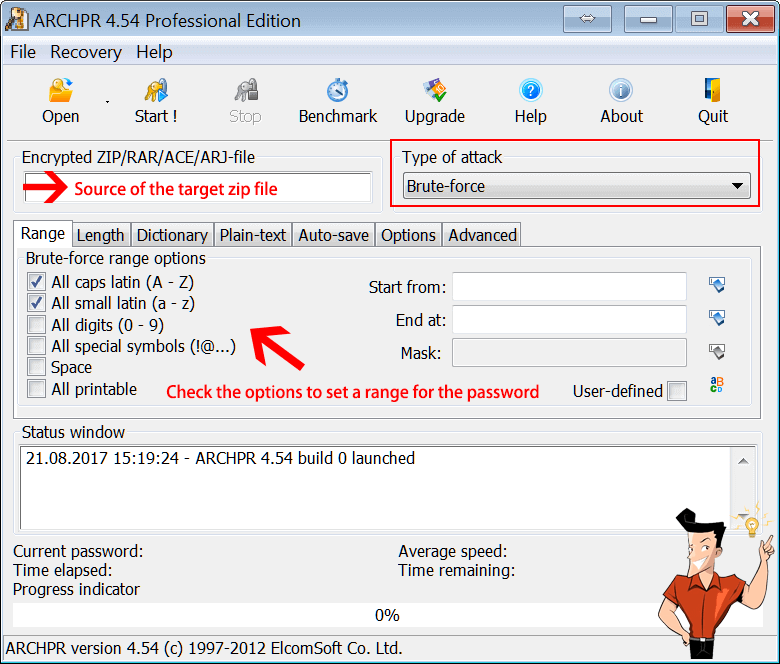Switch to the Plain-text tab
The width and height of the screenshot is (780, 664).
click(253, 235)
